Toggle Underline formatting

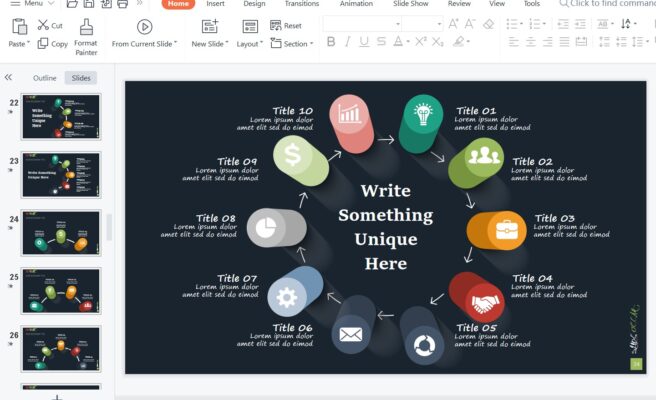[364, 41]
